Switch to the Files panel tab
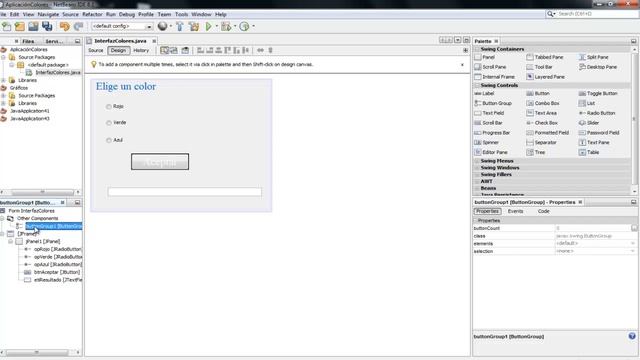 [x=29, y=41]
